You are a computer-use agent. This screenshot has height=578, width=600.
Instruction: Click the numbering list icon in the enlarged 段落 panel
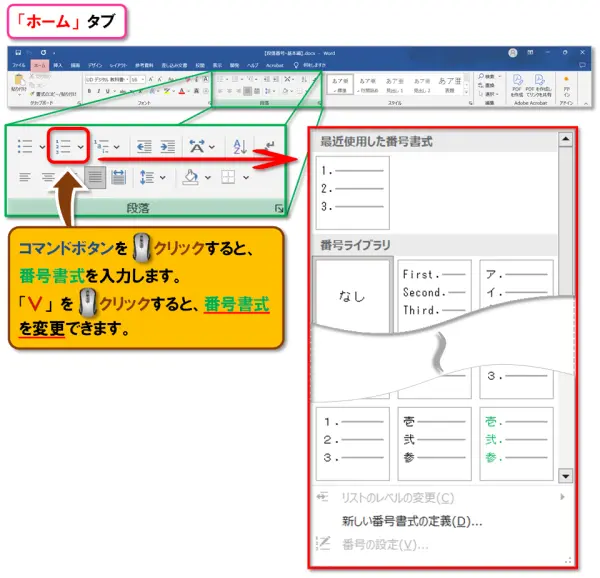coord(63,147)
